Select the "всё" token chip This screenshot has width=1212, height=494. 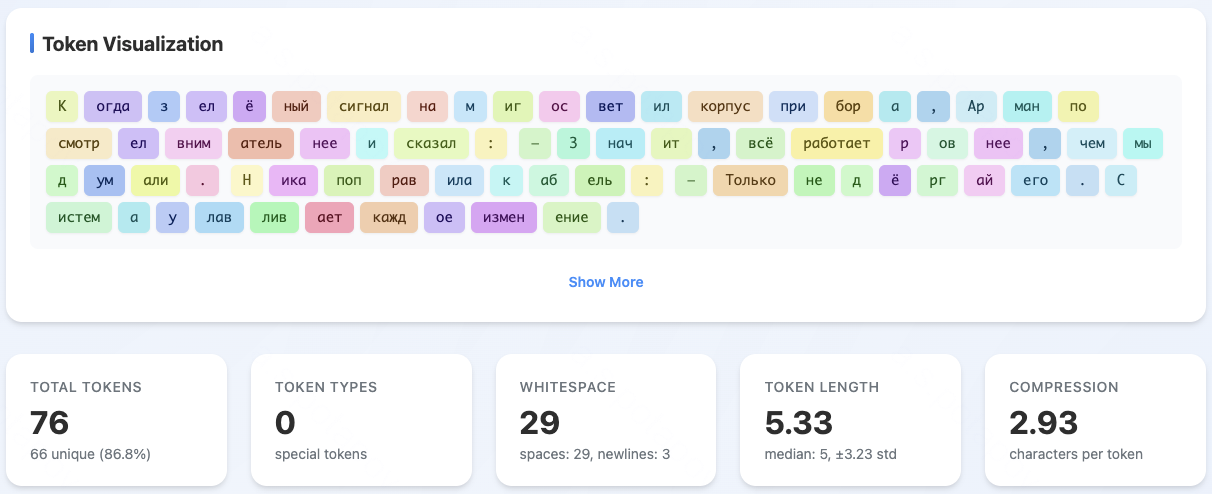click(760, 144)
